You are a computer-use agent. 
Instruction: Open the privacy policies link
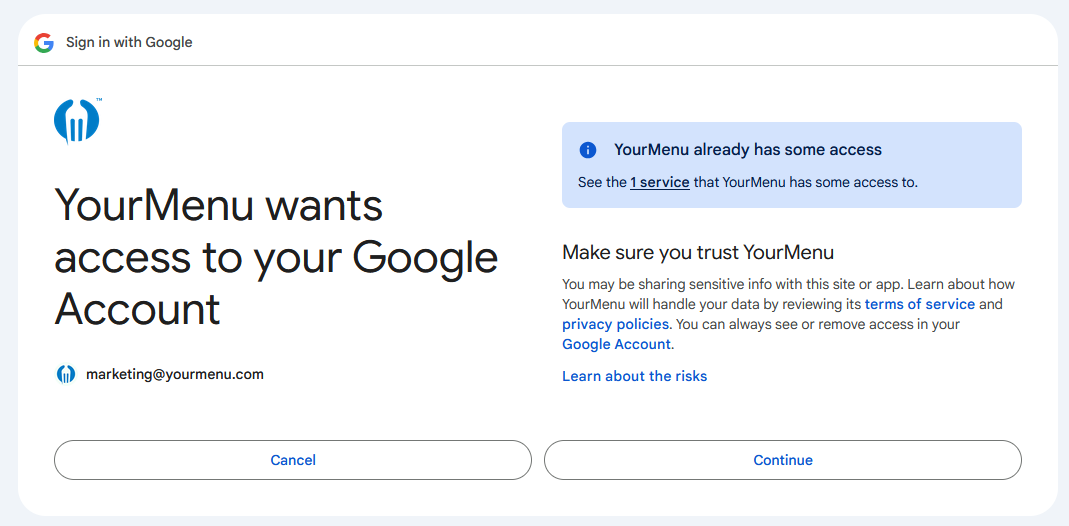(615, 324)
